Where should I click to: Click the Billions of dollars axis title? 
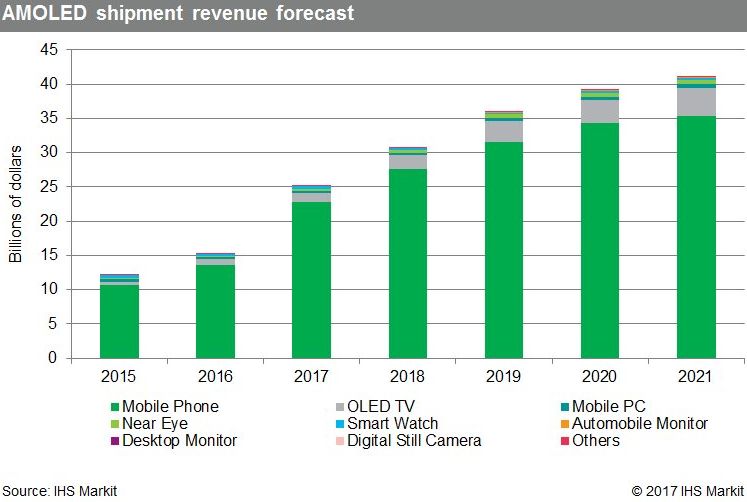(x=16, y=204)
